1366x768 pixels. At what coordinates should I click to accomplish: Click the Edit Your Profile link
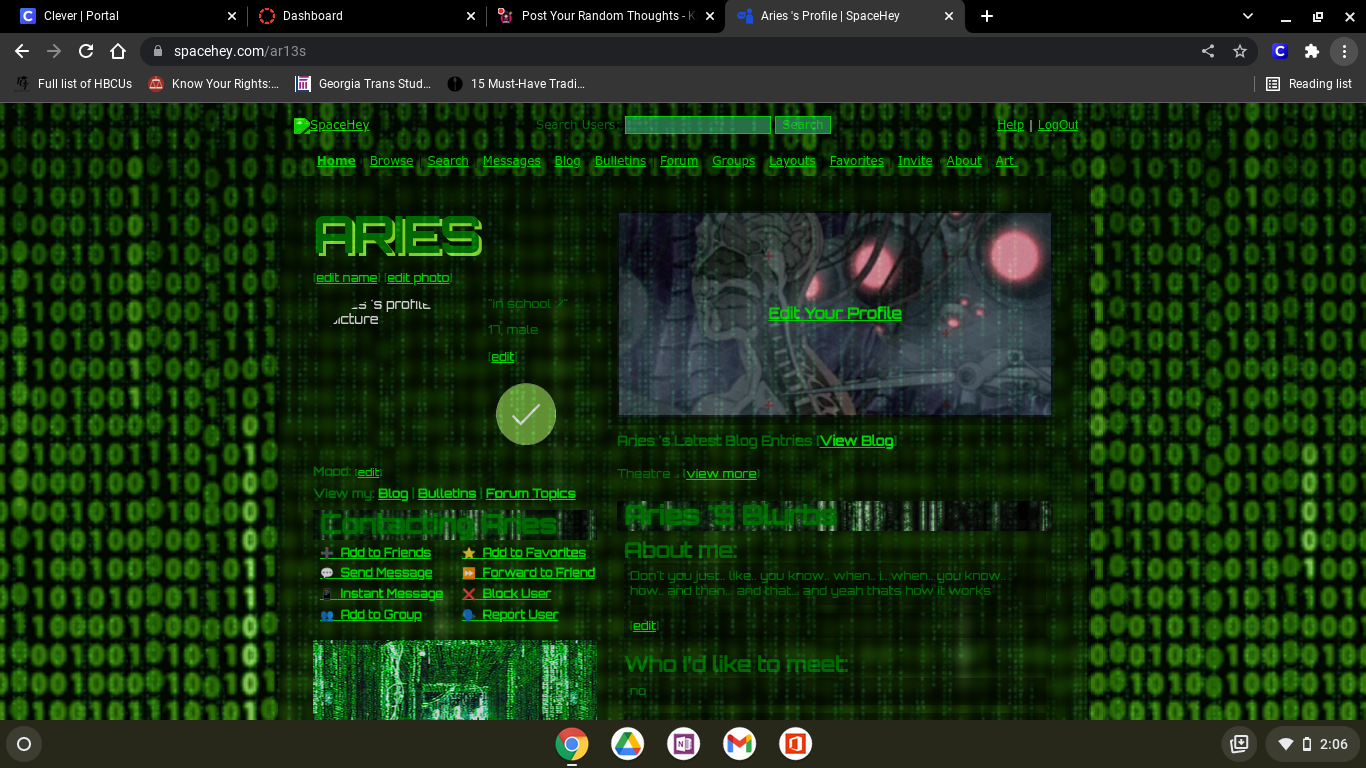[x=835, y=313]
